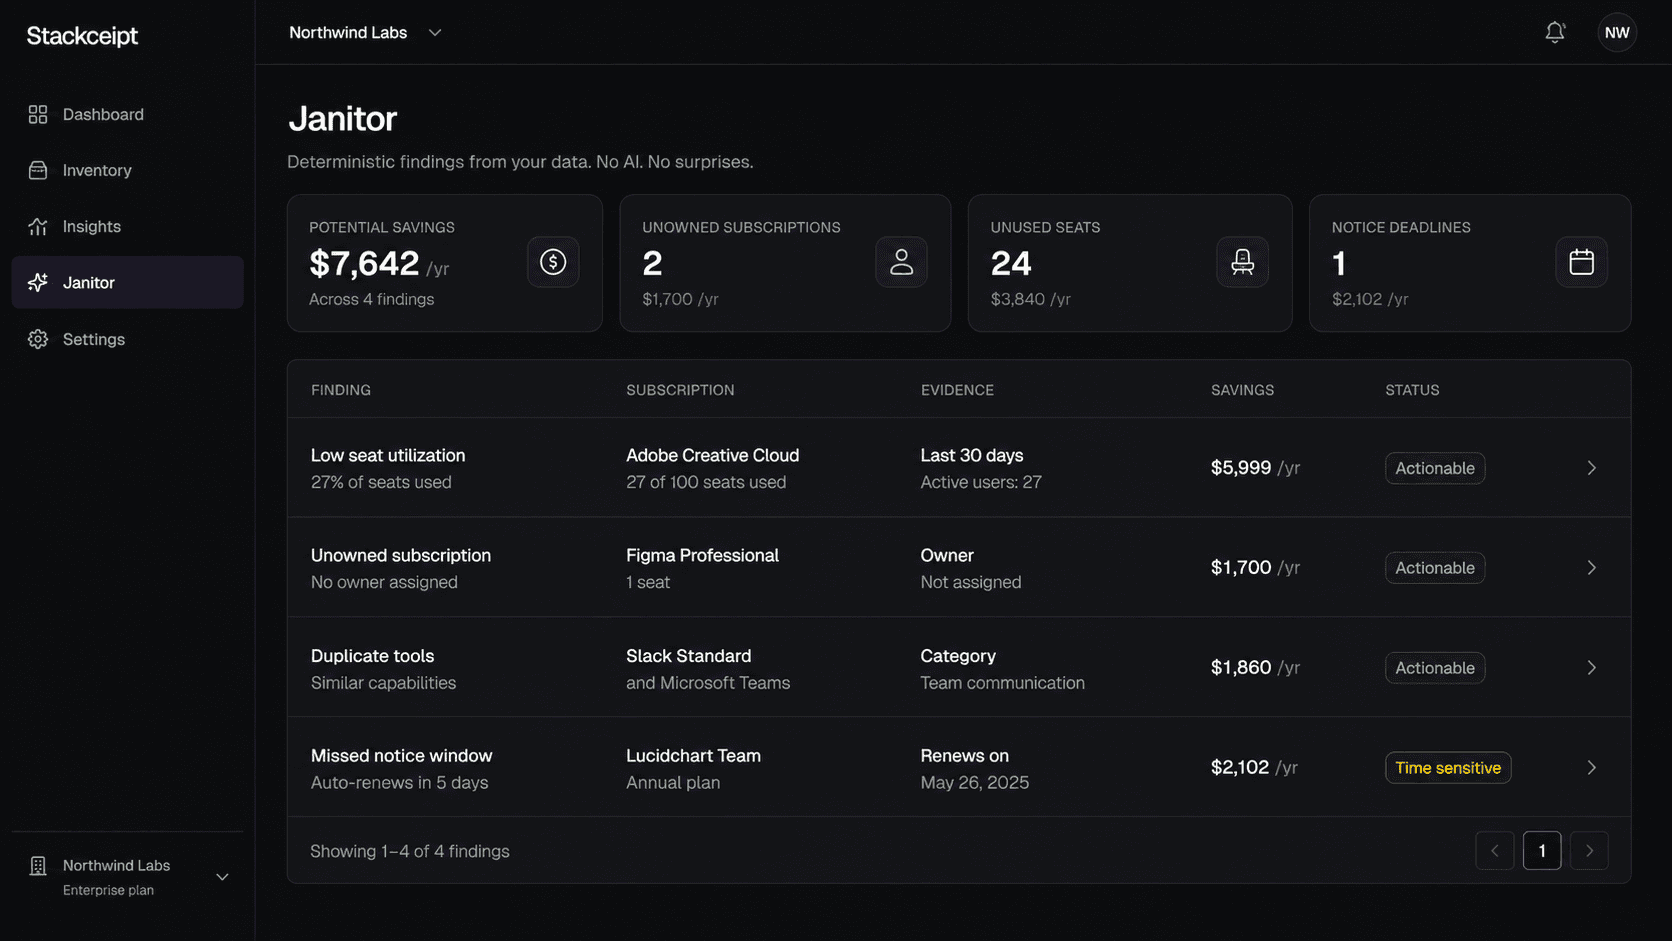
Task: Click the building icon beside Enterprise plan
Action: (x=38, y=866)
